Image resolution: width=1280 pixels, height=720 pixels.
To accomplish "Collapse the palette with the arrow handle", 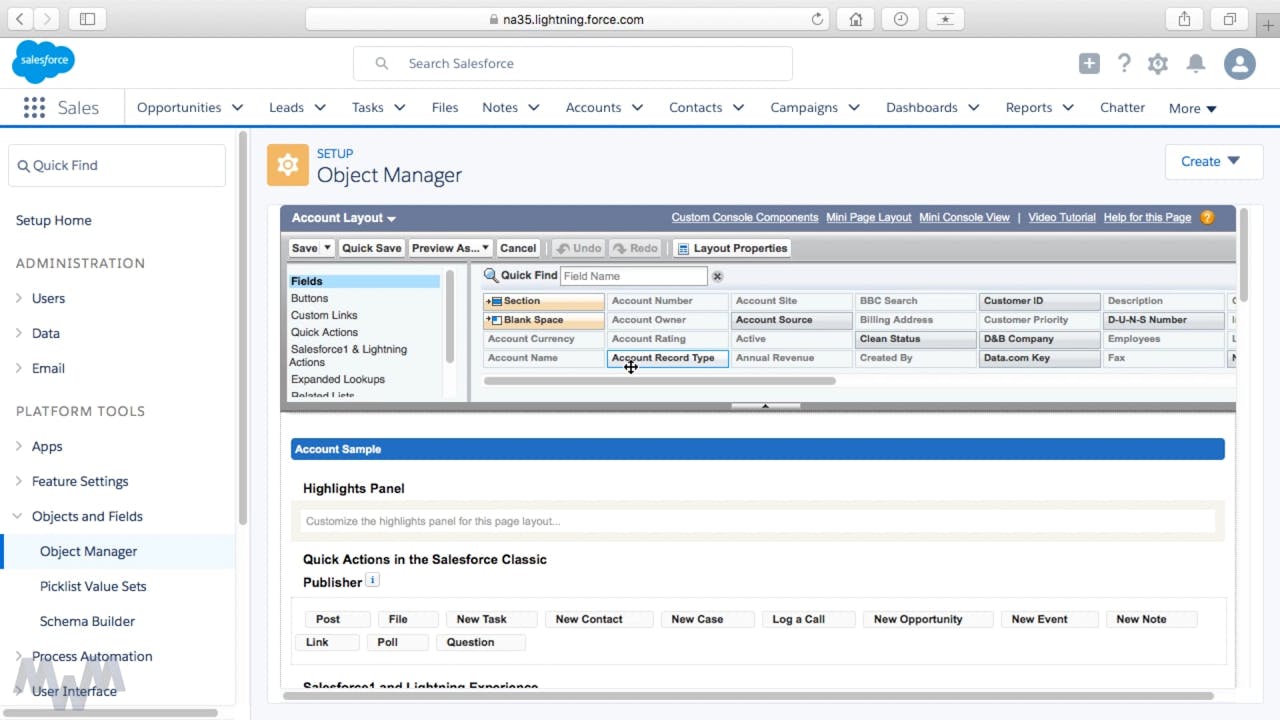I will coord(766,406).
